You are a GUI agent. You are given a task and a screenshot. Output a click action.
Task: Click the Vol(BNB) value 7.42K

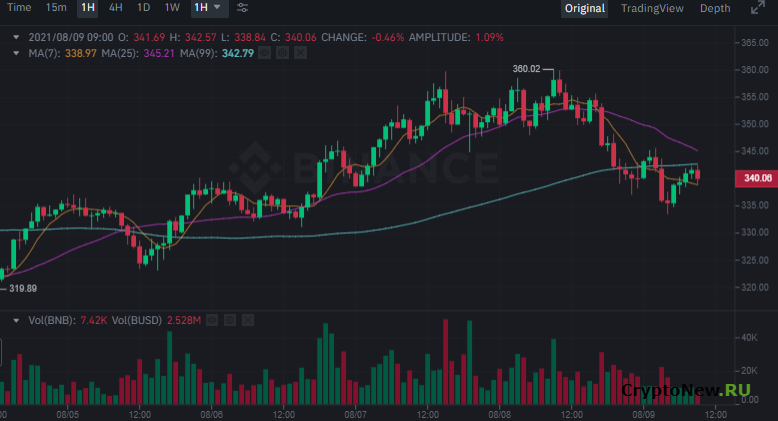pos(94,321)
